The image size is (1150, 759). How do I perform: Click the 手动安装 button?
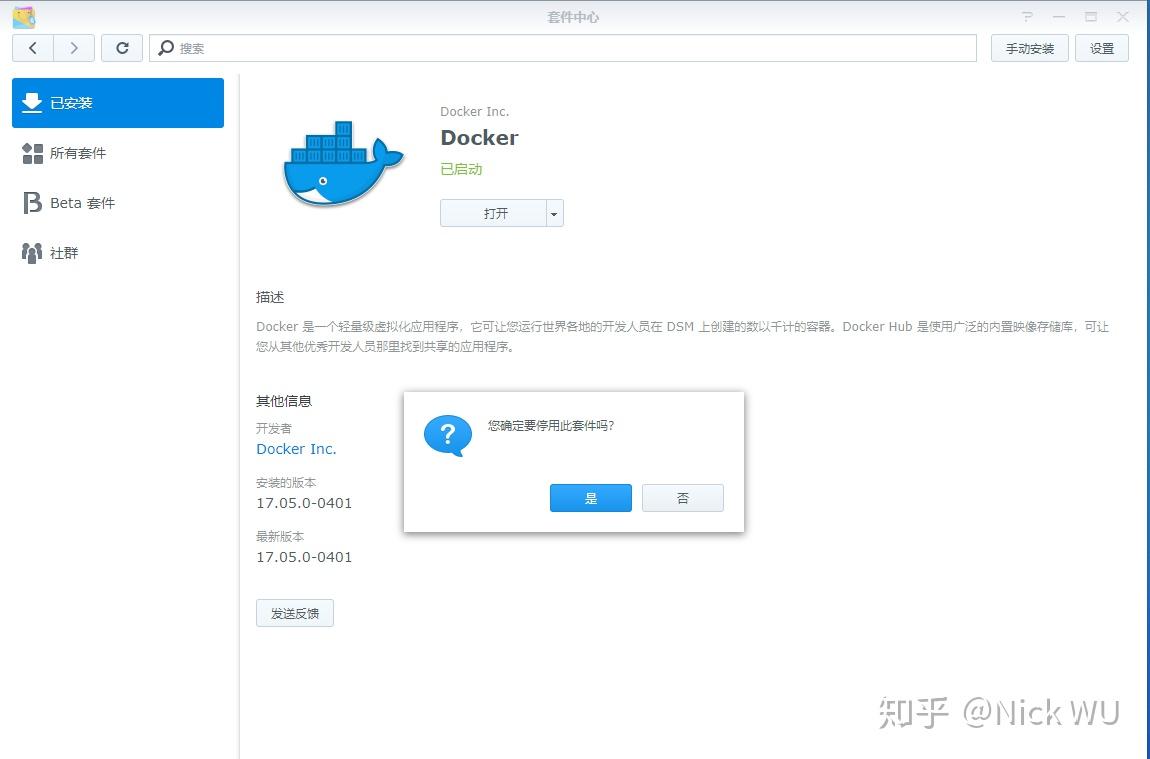click(x=1029, y=47)
